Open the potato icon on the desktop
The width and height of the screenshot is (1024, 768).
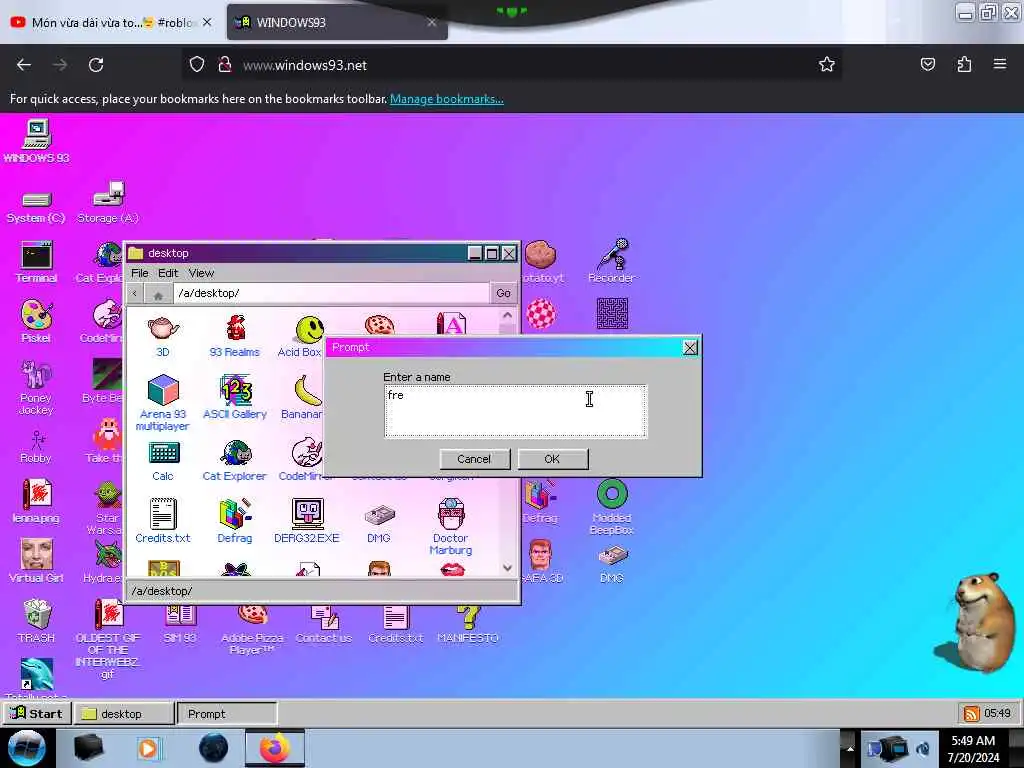coord(541,261)
